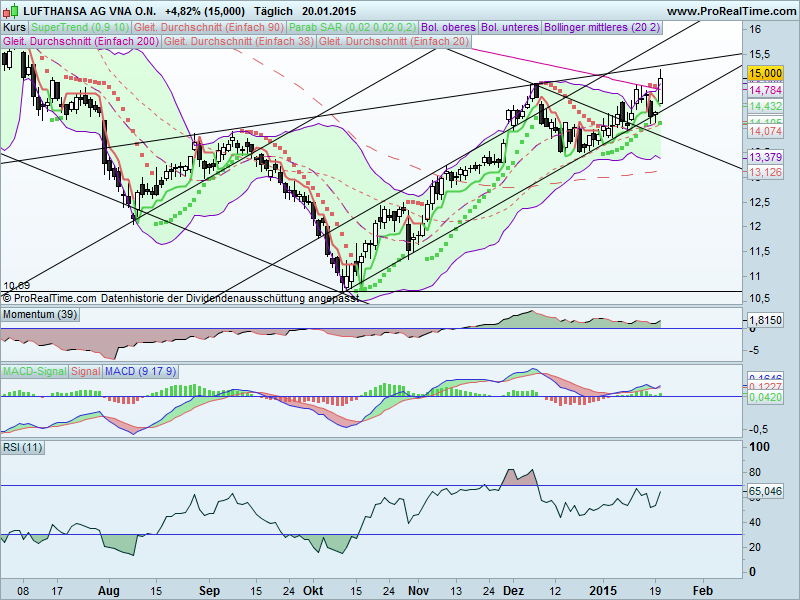Image resolution: width=800 pixels, height=600 pixels.
Task: Click the Bol. oberes label
Action: pos(448,28)
